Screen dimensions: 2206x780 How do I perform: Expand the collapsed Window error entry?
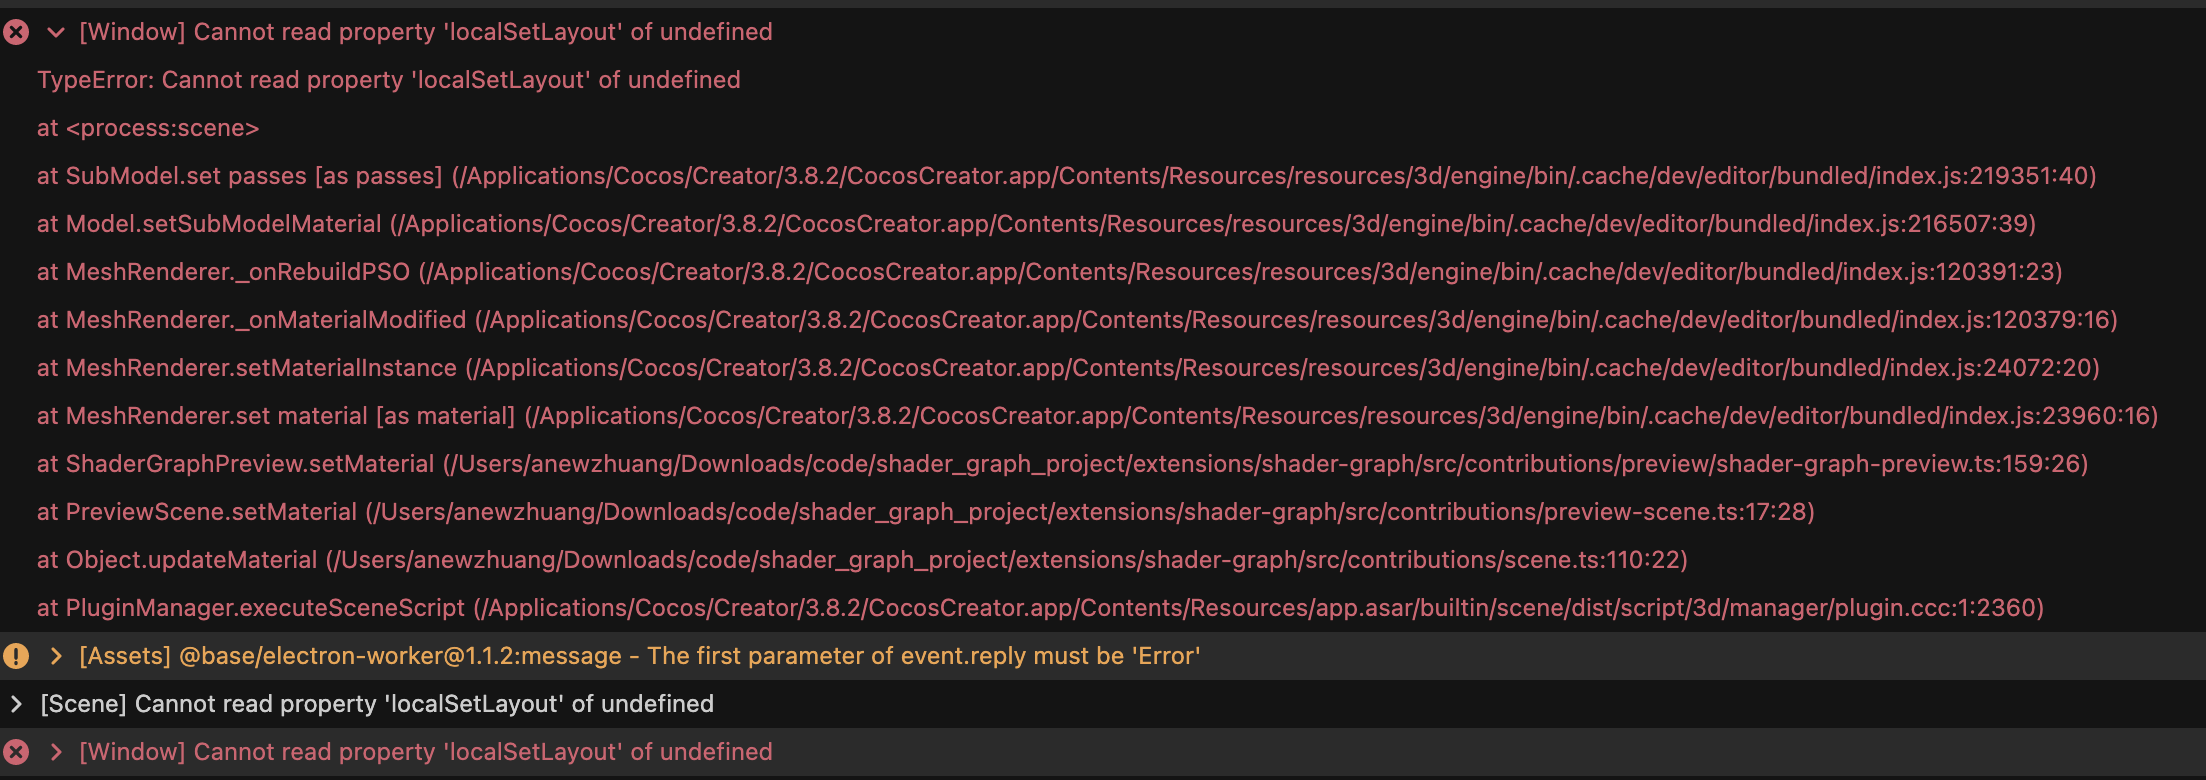[x=56, y=752]
